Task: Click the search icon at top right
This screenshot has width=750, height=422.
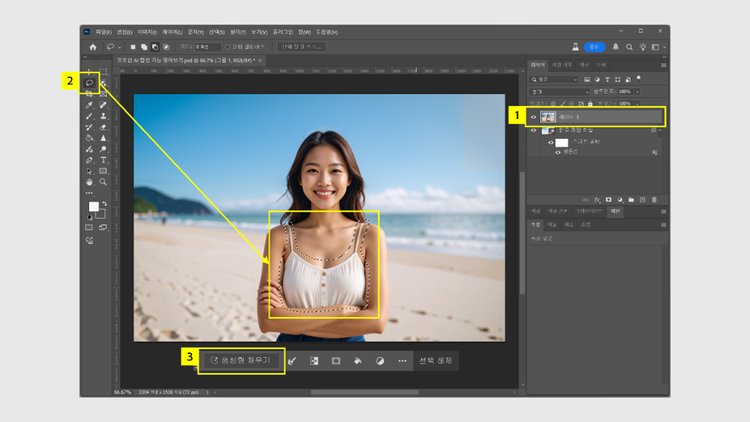Action: (629, 46)
